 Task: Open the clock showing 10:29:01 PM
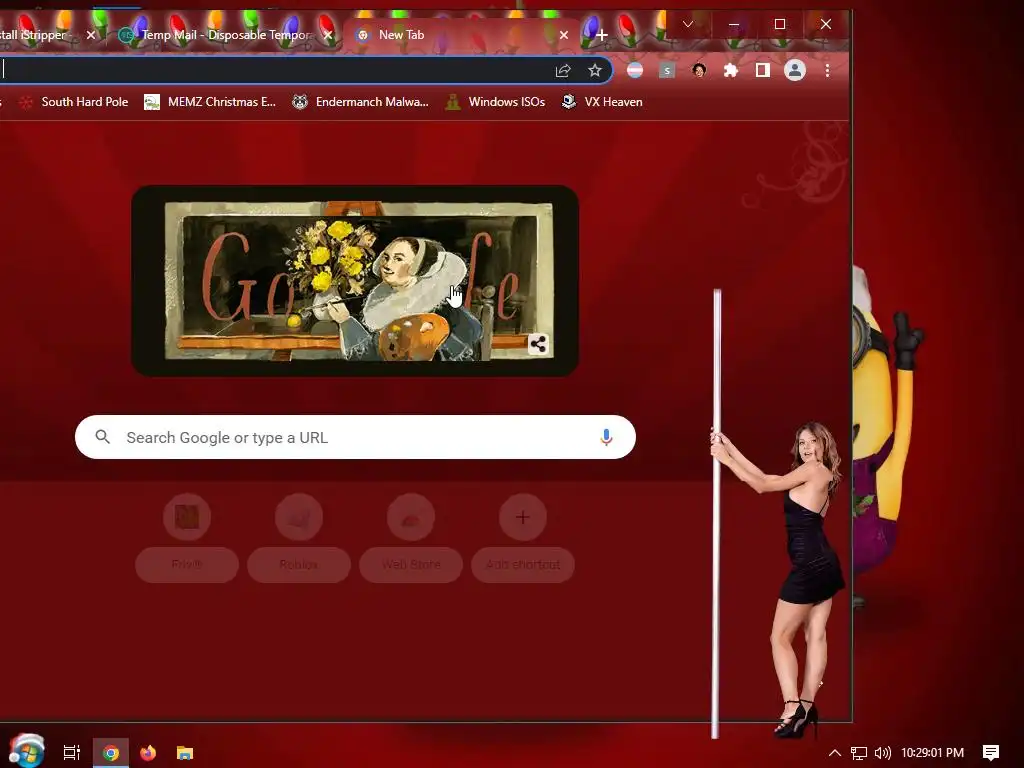click(x=932, y=753)
